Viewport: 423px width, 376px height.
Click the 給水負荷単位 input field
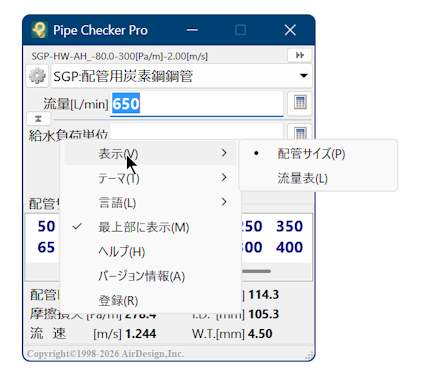[197, 132]
